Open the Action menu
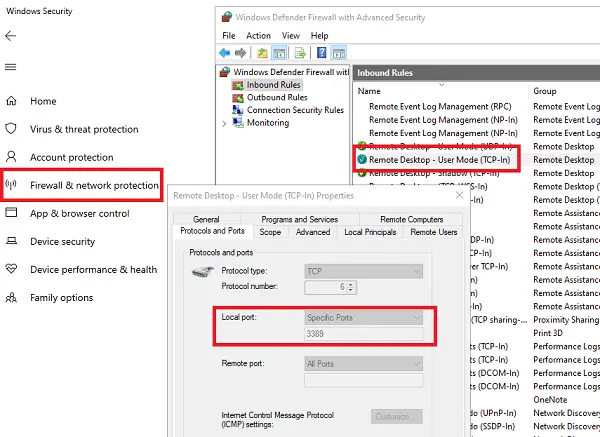 (258, 36)
